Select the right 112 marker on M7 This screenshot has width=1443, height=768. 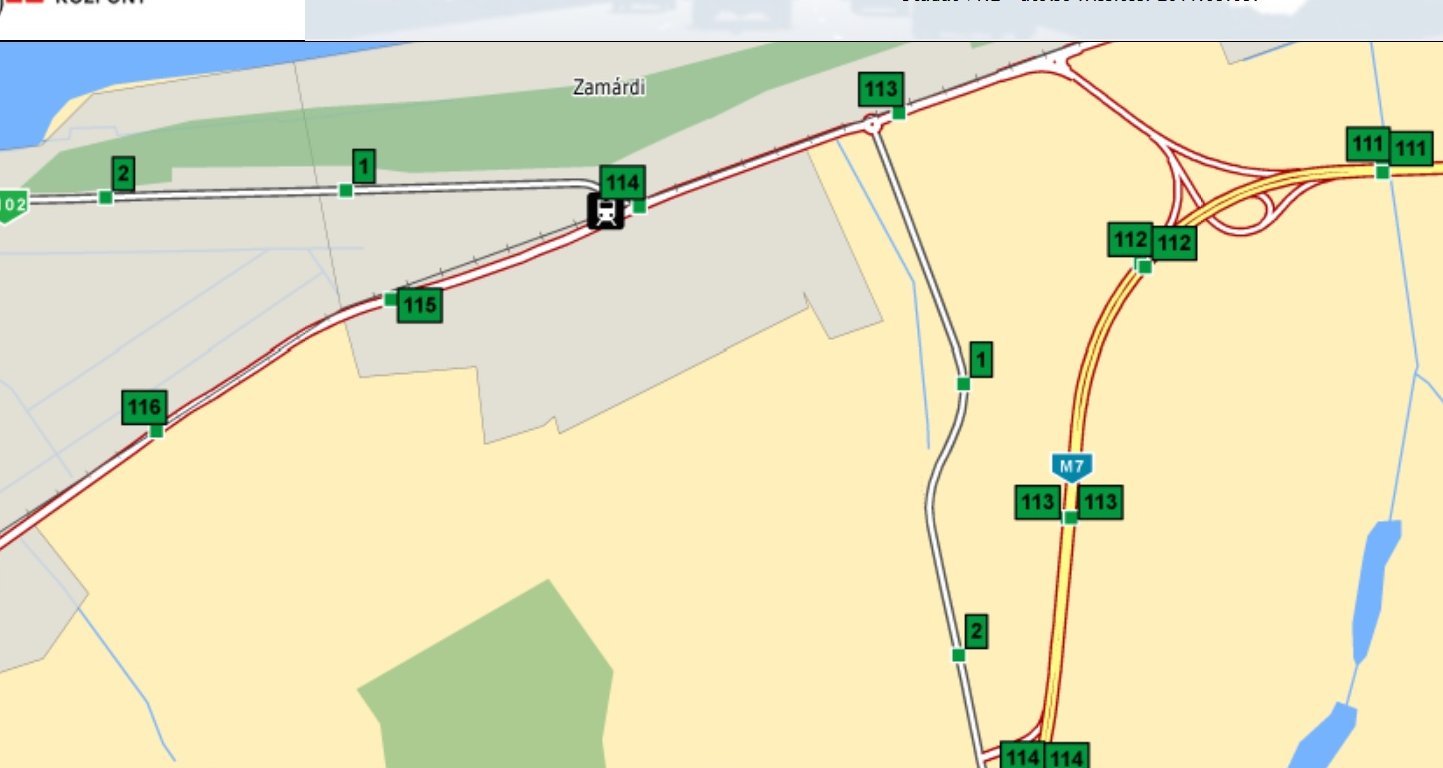point(1174,243)
